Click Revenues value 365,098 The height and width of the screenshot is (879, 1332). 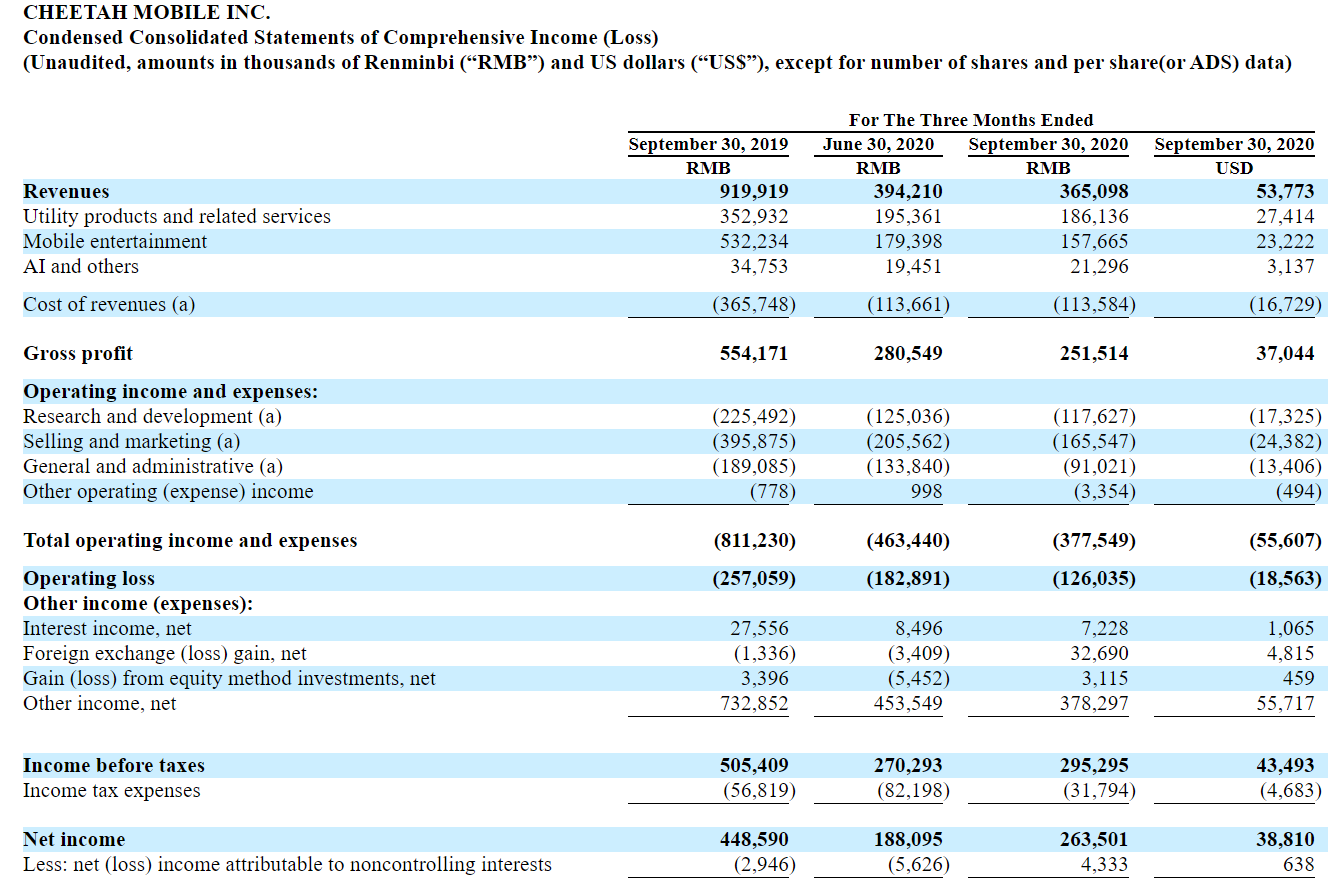pos(1094,191)
